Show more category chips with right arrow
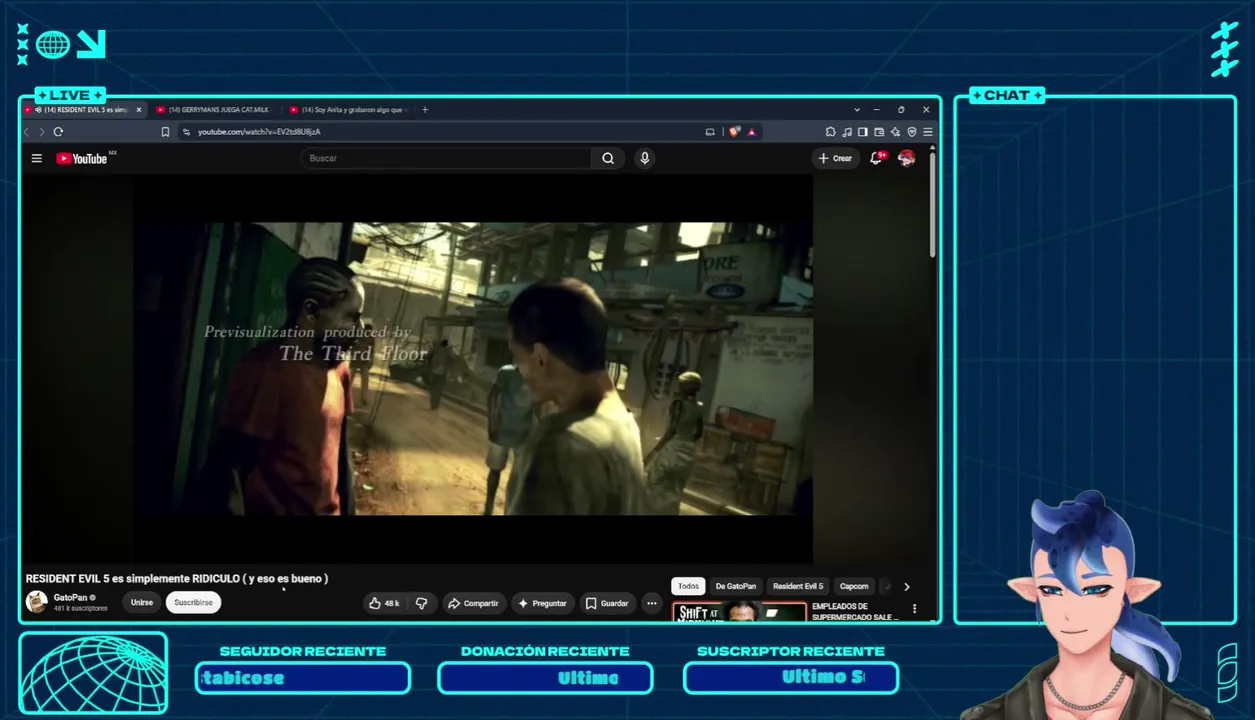 pos(907,587)
